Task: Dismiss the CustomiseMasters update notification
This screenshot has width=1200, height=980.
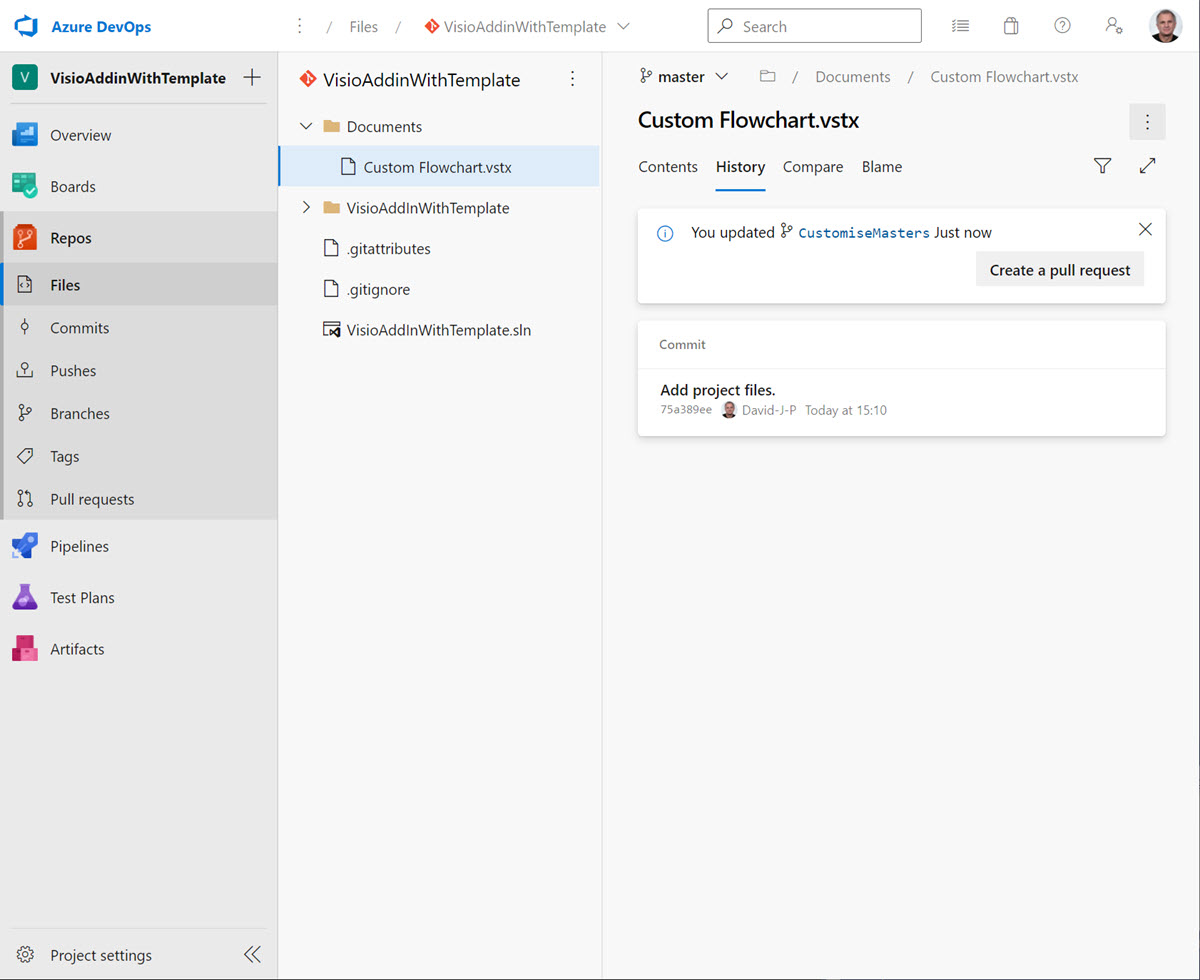Action: pos(1145,229)
